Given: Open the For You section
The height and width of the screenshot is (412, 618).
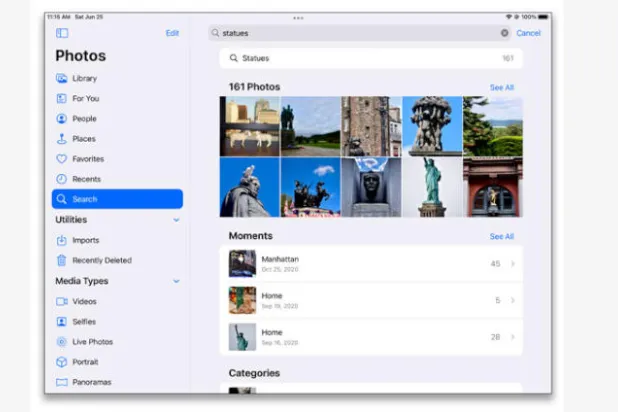Looking at the screenshot, I should [x=85, y=99].
